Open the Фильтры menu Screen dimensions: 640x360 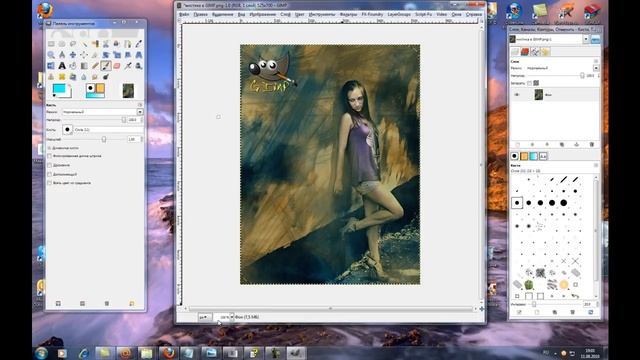pos(349,14)
